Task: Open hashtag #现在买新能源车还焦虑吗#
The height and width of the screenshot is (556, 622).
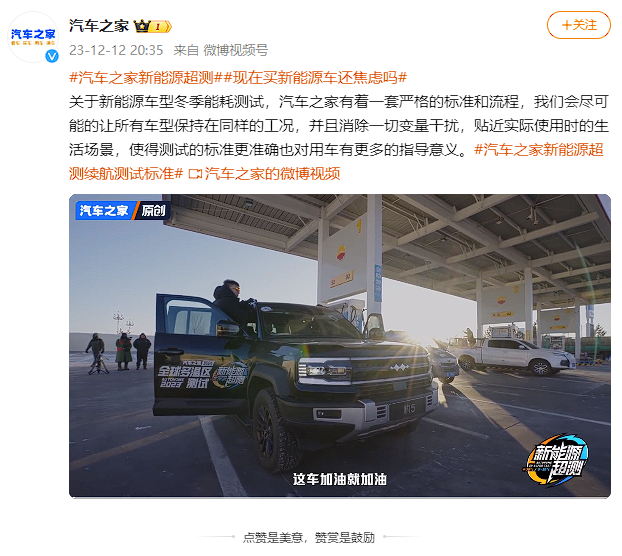Action: click(315, 77)
